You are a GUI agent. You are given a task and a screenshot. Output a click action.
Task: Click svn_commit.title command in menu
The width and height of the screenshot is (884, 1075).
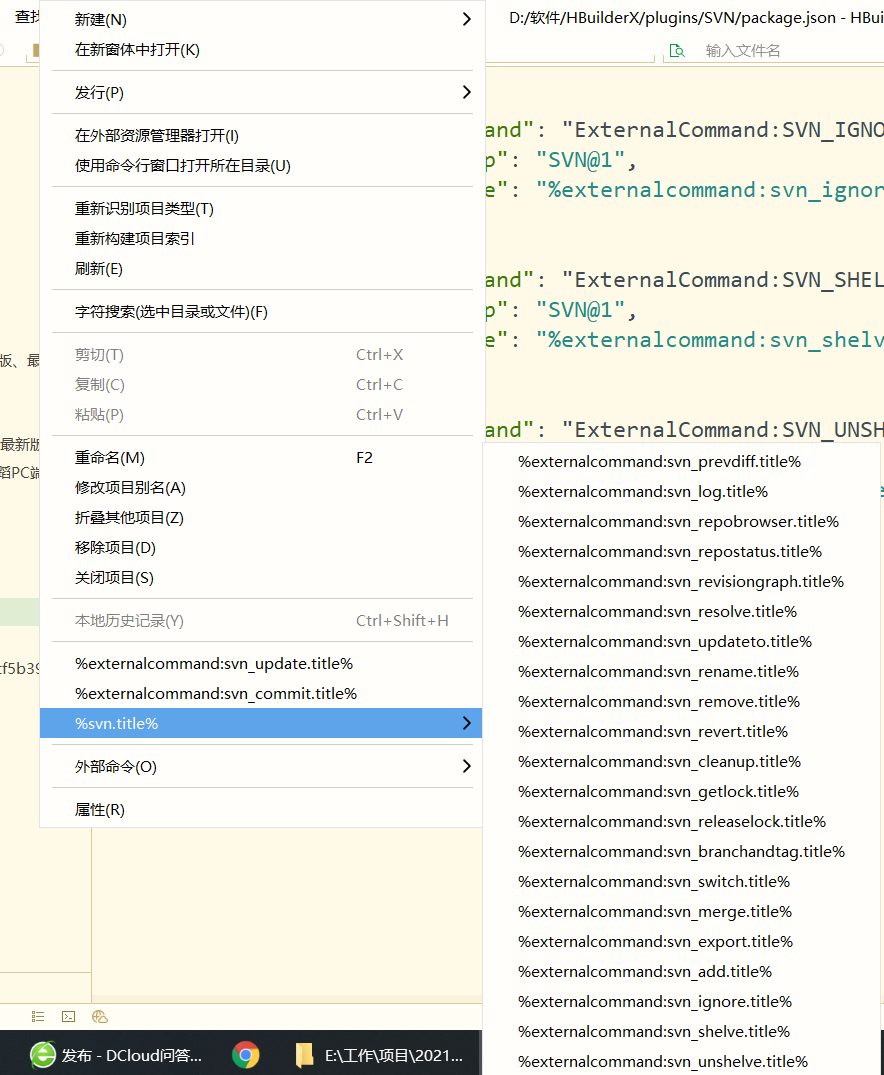pyautogui.click(x=216, y=694)
